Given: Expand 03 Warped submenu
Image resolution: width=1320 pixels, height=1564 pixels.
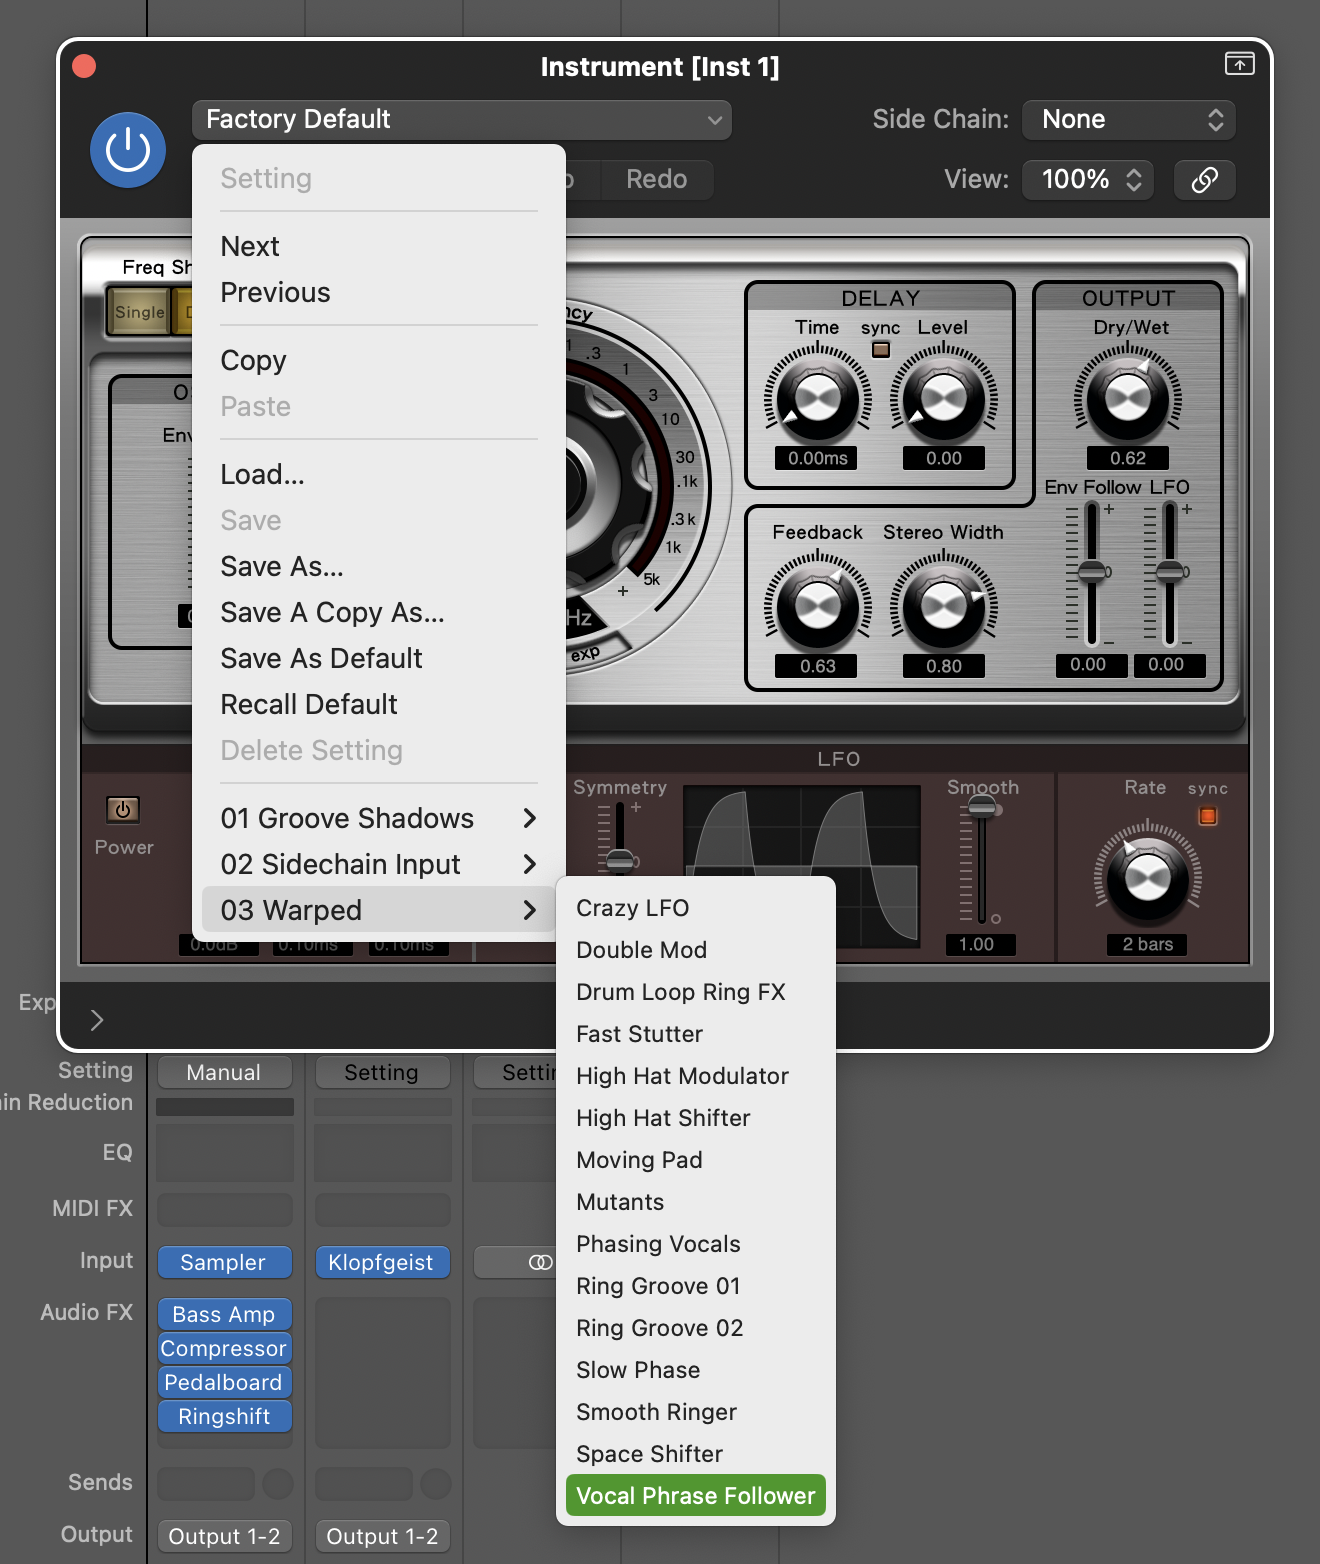Looking at the screenshot, I should (x=379, y=910).
